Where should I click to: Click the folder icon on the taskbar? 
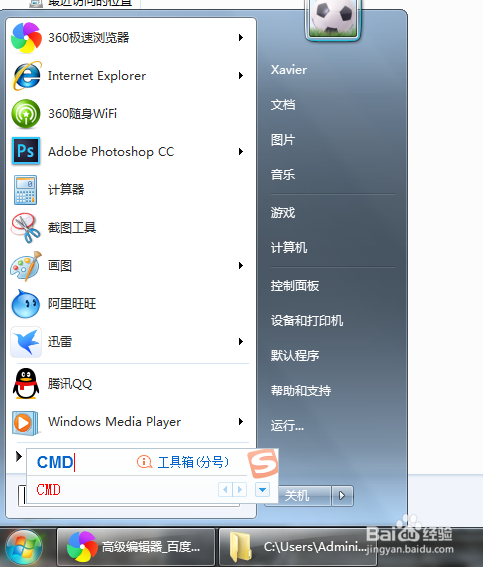[241, 546]
